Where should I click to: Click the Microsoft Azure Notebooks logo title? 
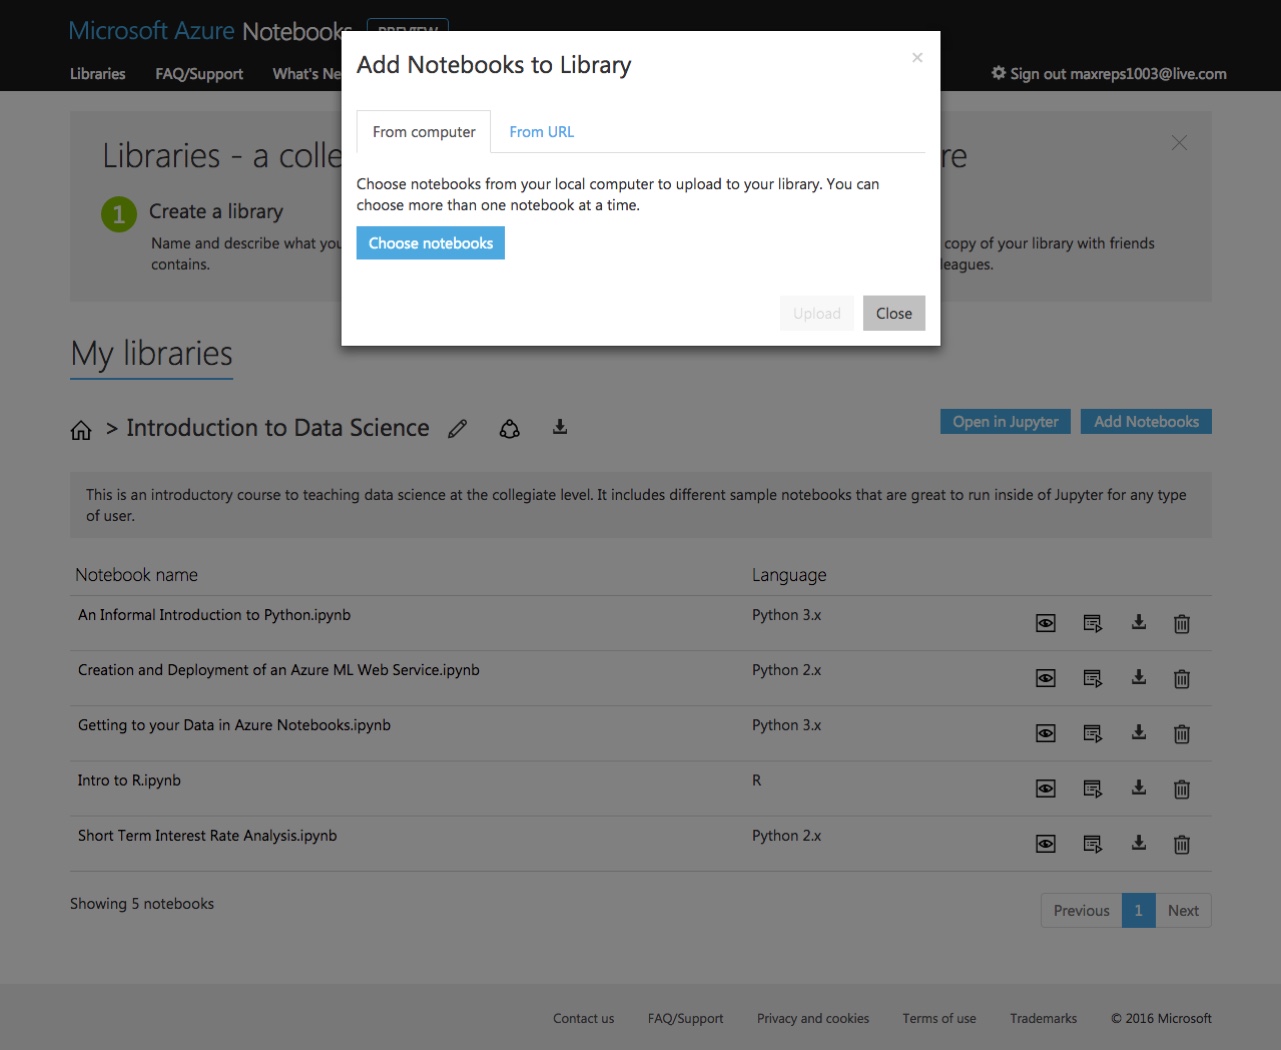209,31
